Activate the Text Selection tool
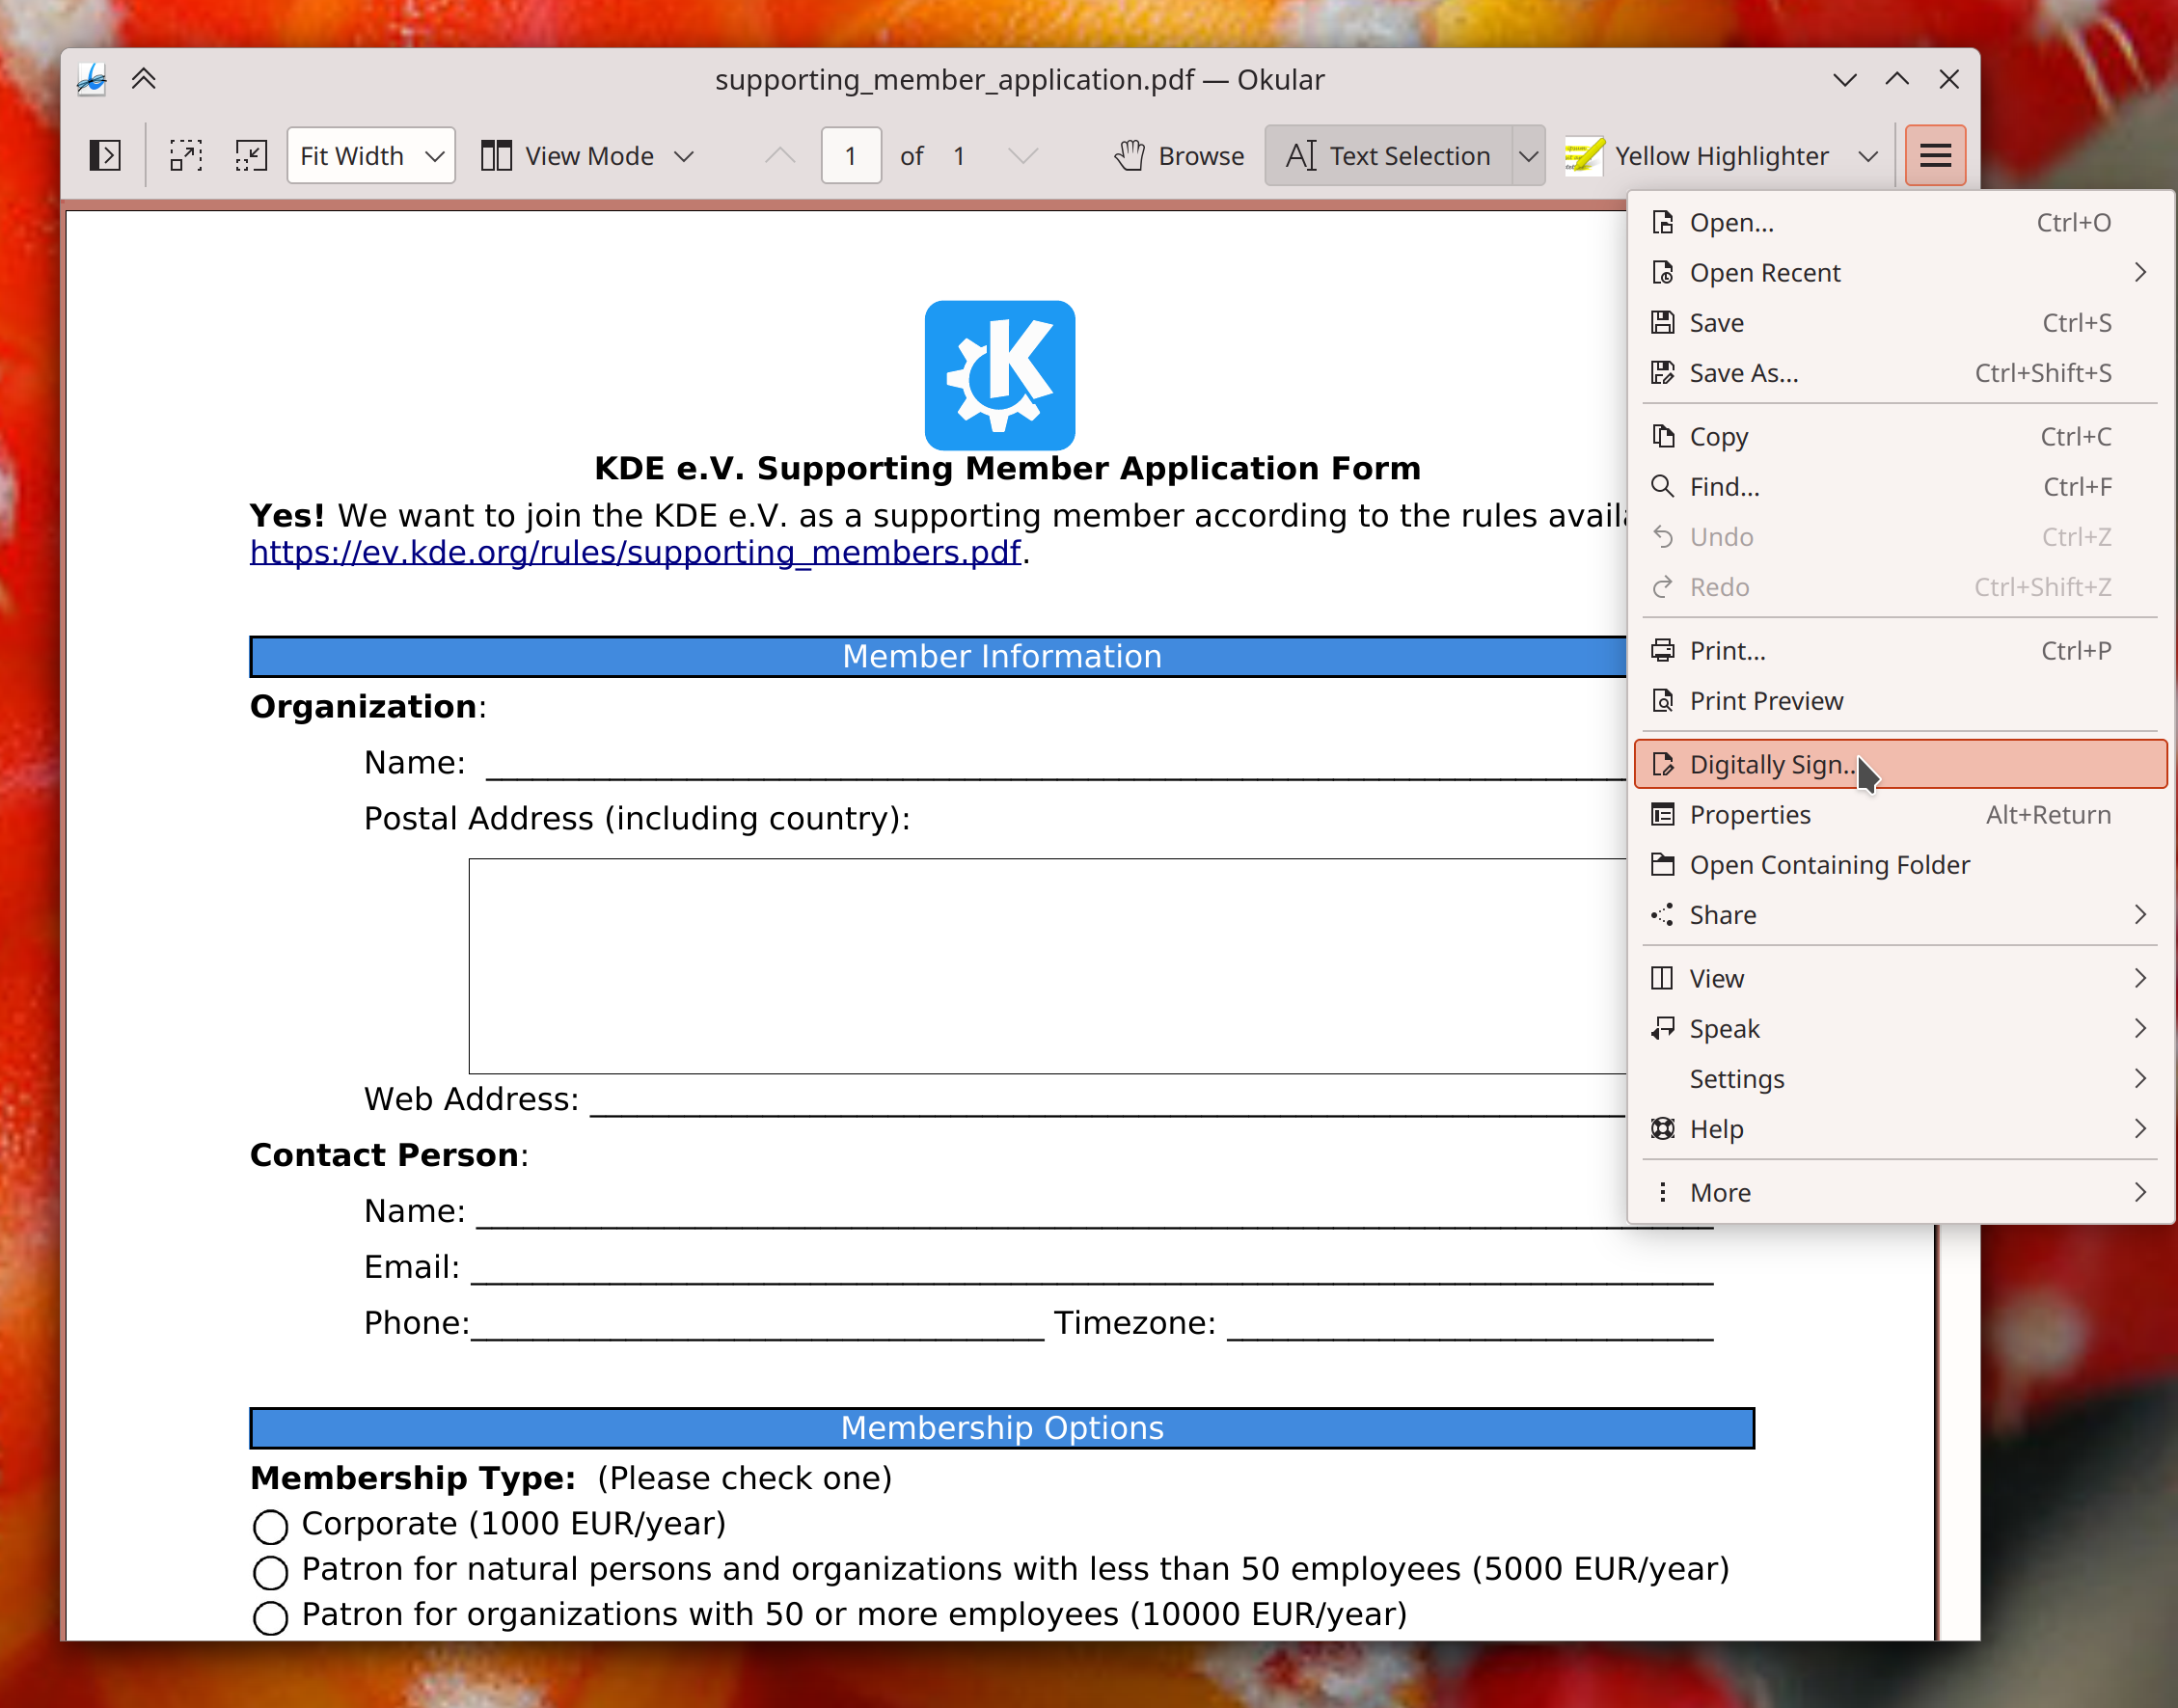Screen dimensions: 2178x1708 [x=1390, y=155]
